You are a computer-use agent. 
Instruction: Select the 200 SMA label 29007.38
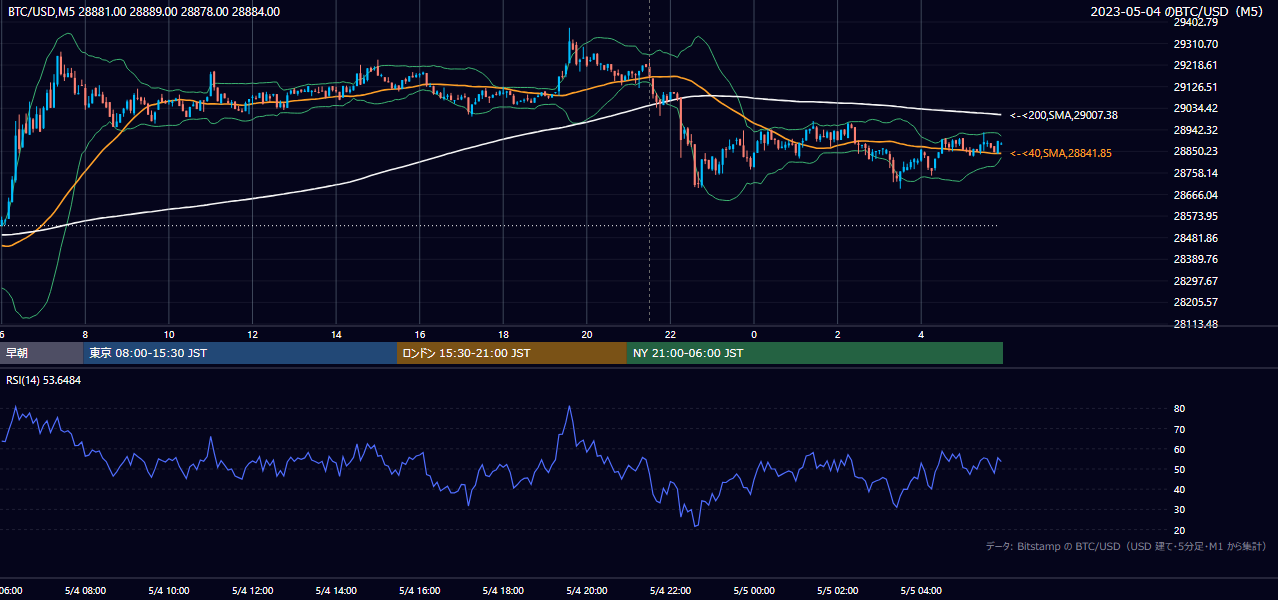[1064, 116]
